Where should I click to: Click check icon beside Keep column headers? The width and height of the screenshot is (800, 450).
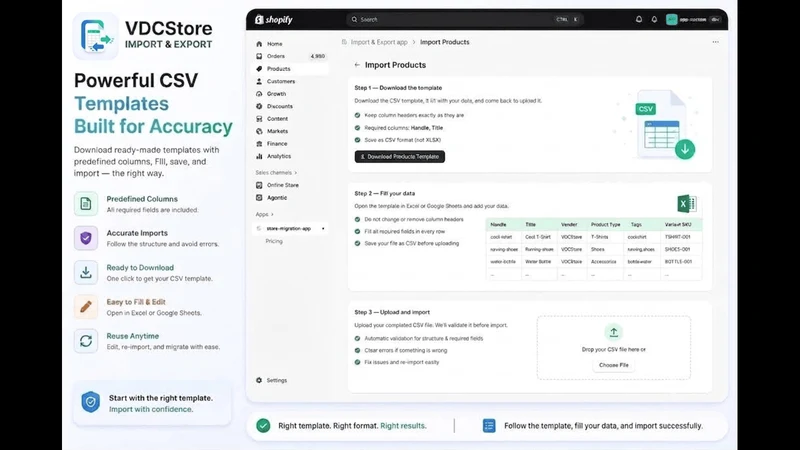click(357, 115)
